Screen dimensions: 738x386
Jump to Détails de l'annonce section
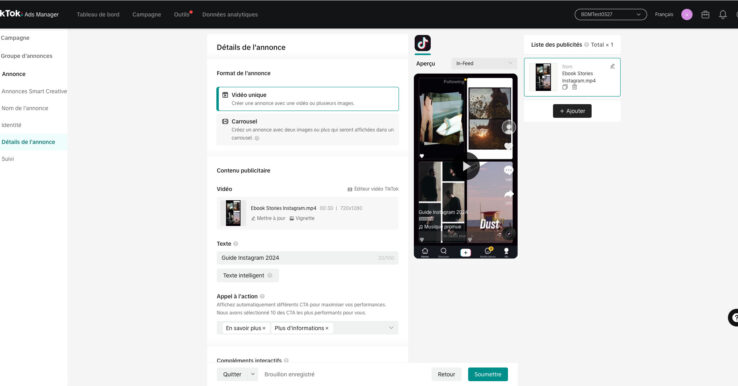pos(28,142)
